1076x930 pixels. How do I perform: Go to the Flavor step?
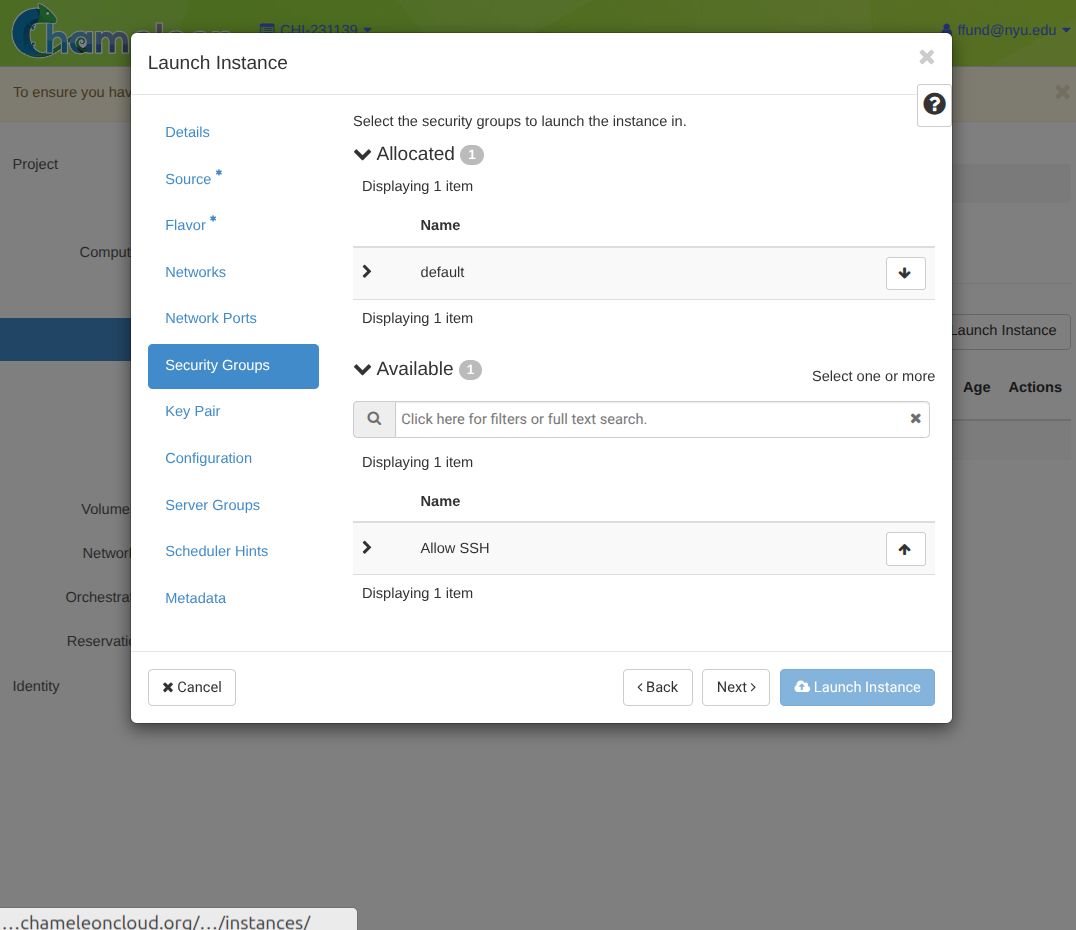[185, 225]
